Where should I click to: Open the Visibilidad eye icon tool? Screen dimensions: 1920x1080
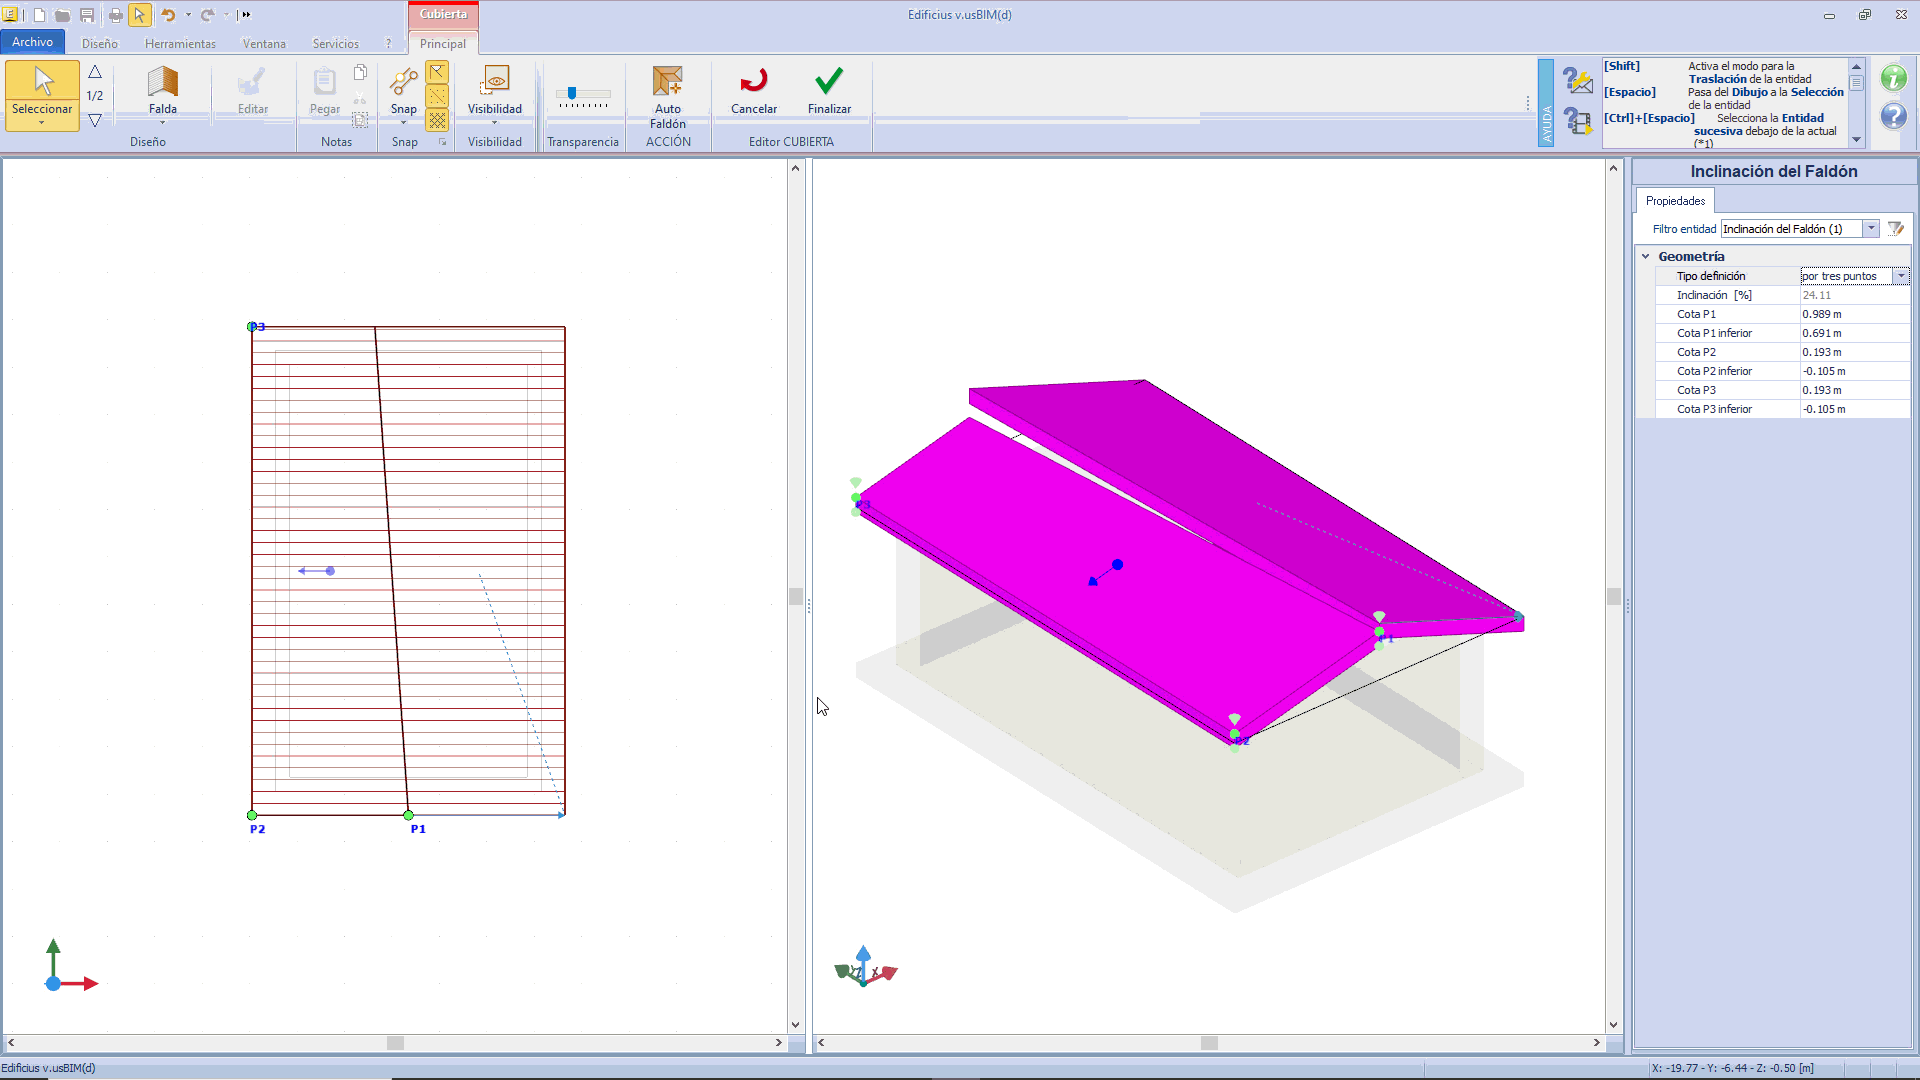point(494,82)
